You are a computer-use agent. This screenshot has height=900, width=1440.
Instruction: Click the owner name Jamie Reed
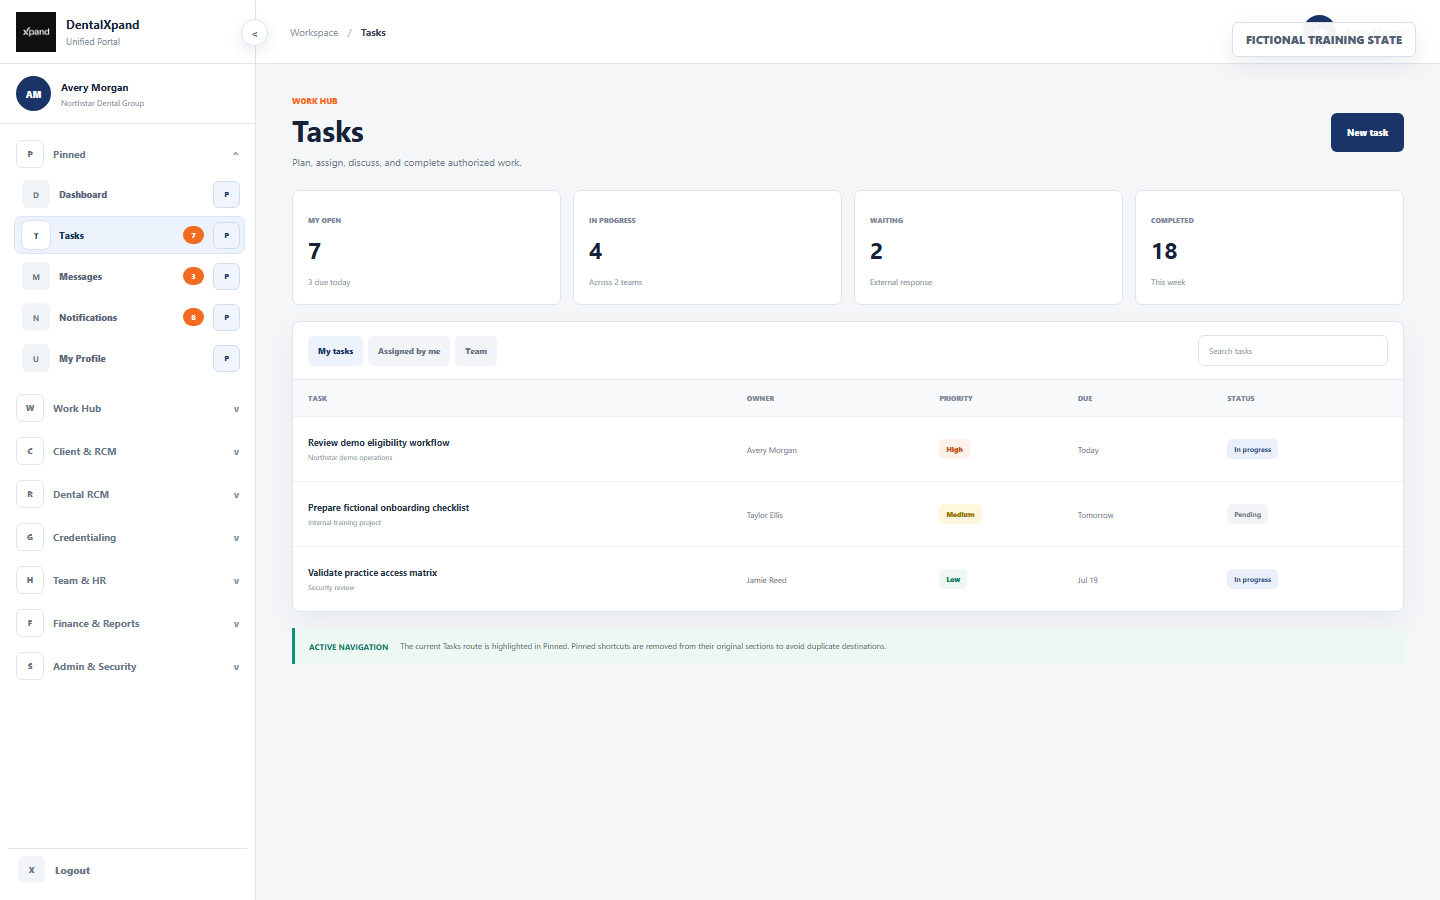pos(766,580)
